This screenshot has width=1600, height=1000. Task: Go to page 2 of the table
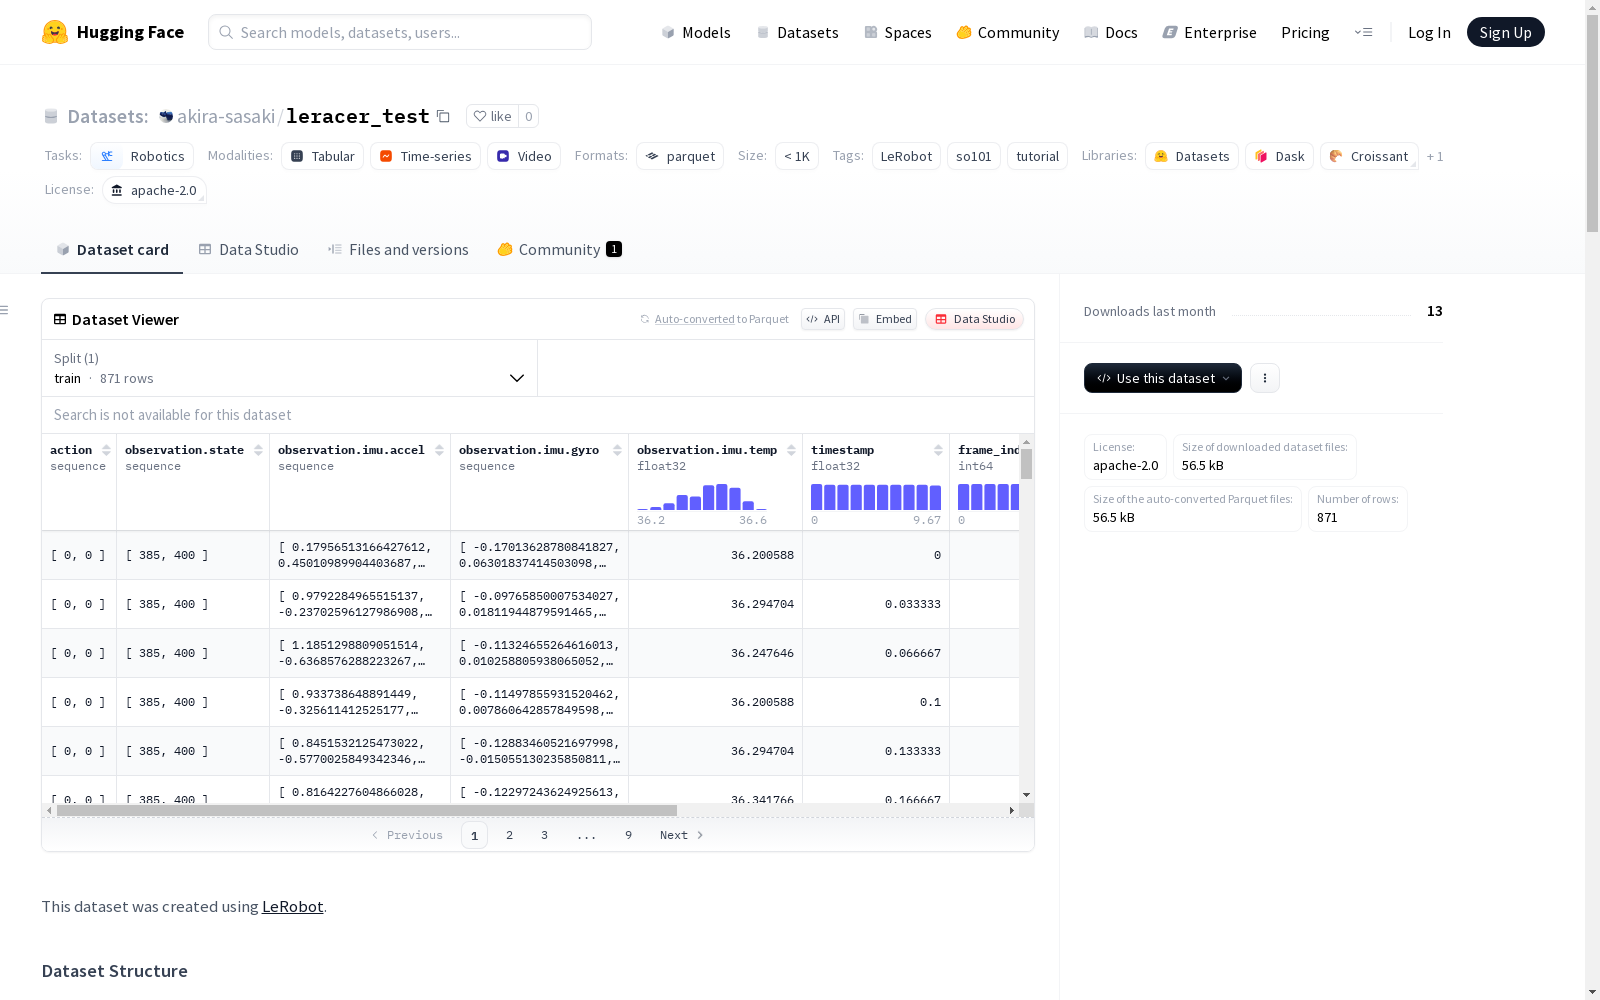coord(510,835)
